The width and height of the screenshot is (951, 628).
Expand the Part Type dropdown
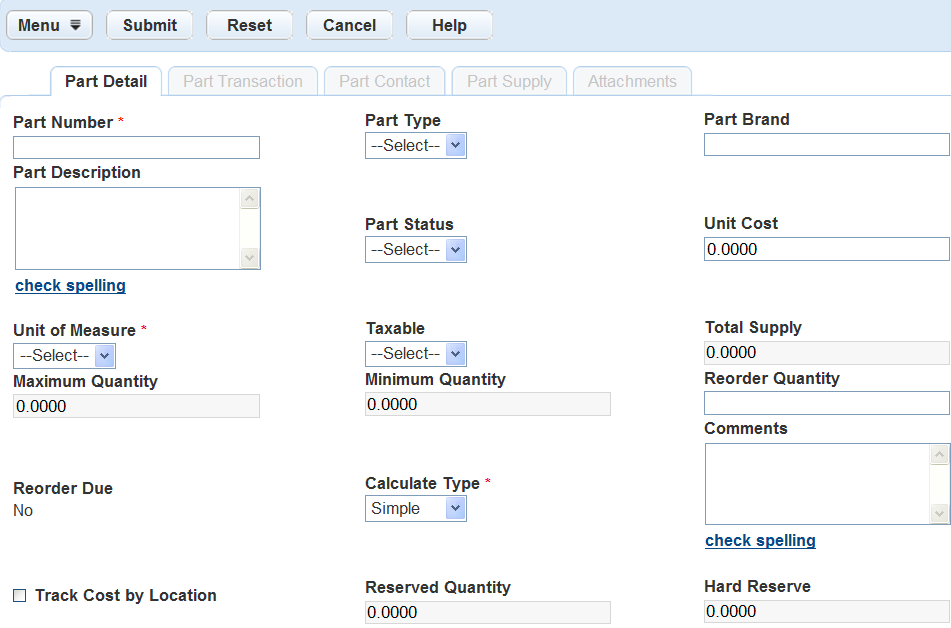(x=415, y=146)
